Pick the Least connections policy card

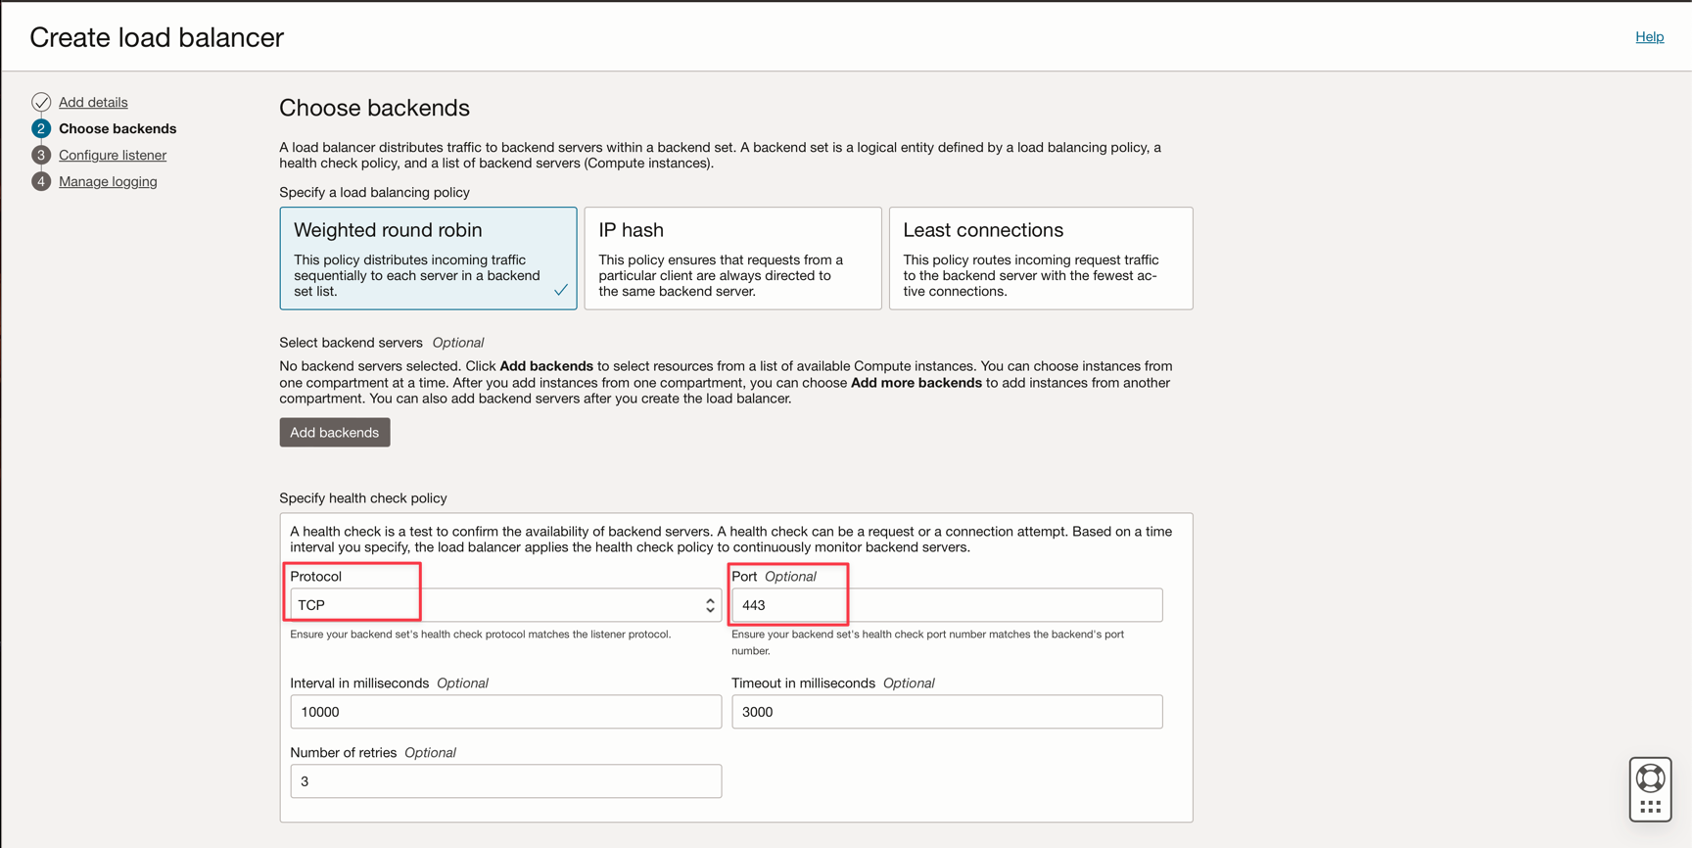(x=1040, y=258)
